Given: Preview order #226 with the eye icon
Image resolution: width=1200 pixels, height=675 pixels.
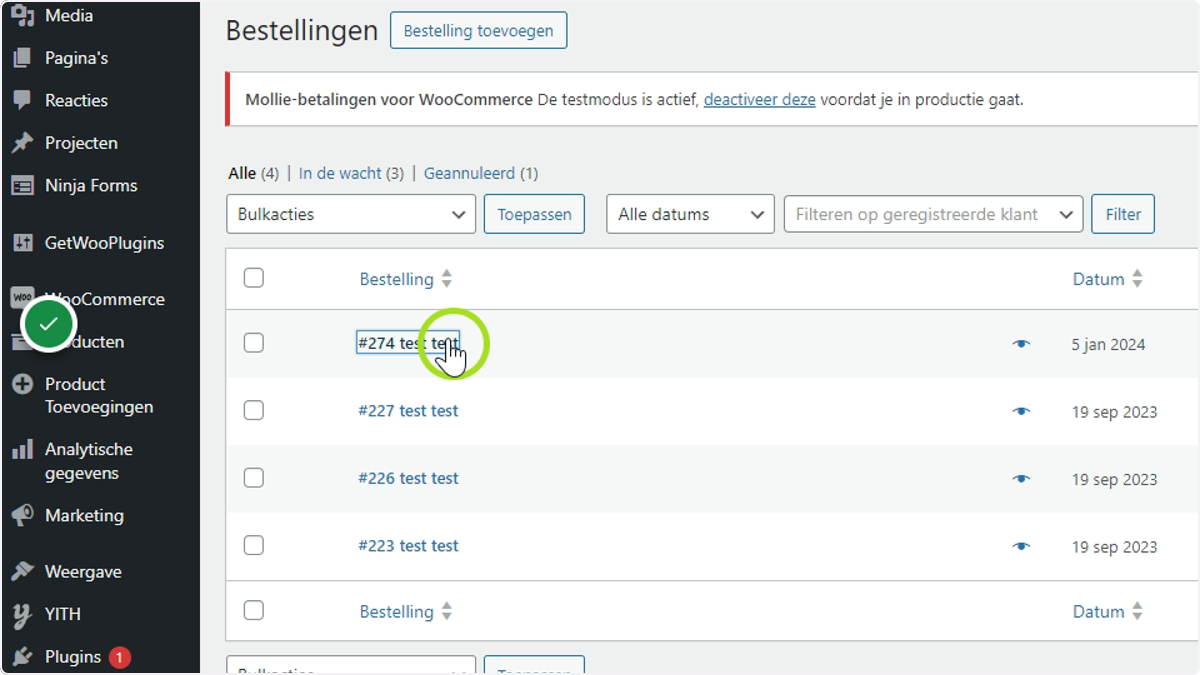Looking at the screenshot, I should tap(1021, 479).
